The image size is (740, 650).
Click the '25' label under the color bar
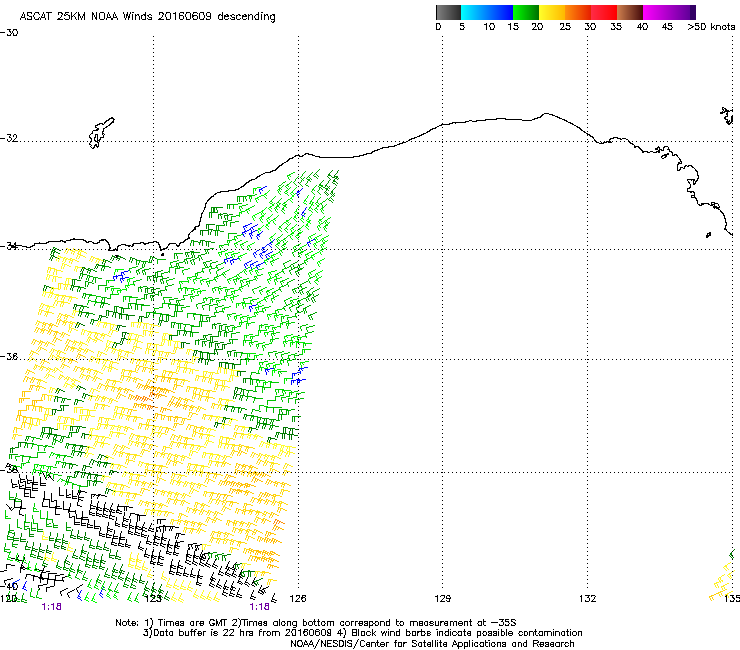[x=565, y=27]
